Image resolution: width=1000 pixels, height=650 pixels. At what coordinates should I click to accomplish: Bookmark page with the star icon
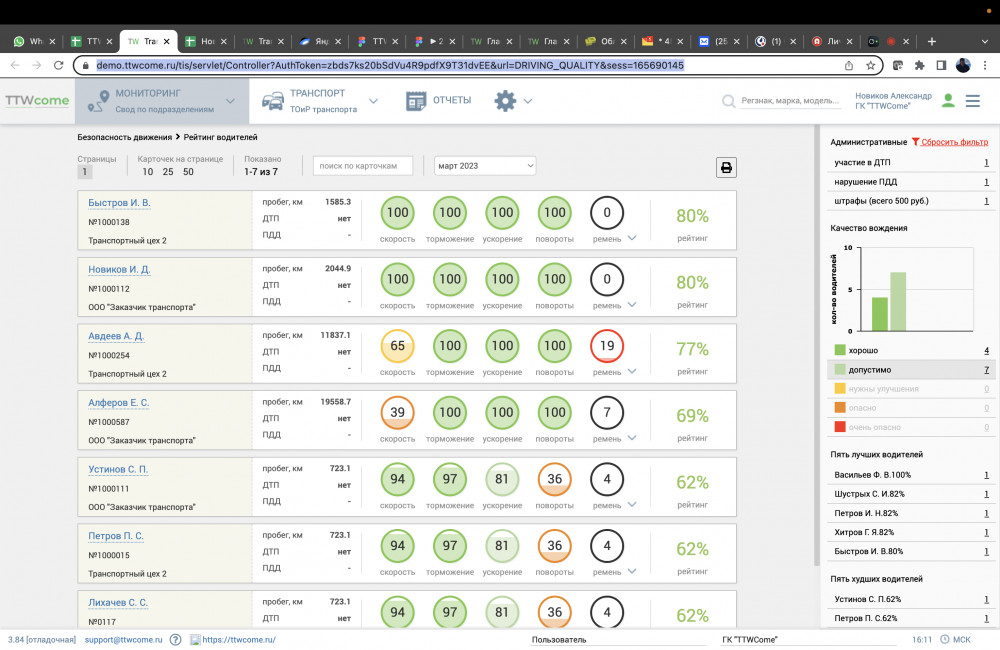click(x=871, y=65)
